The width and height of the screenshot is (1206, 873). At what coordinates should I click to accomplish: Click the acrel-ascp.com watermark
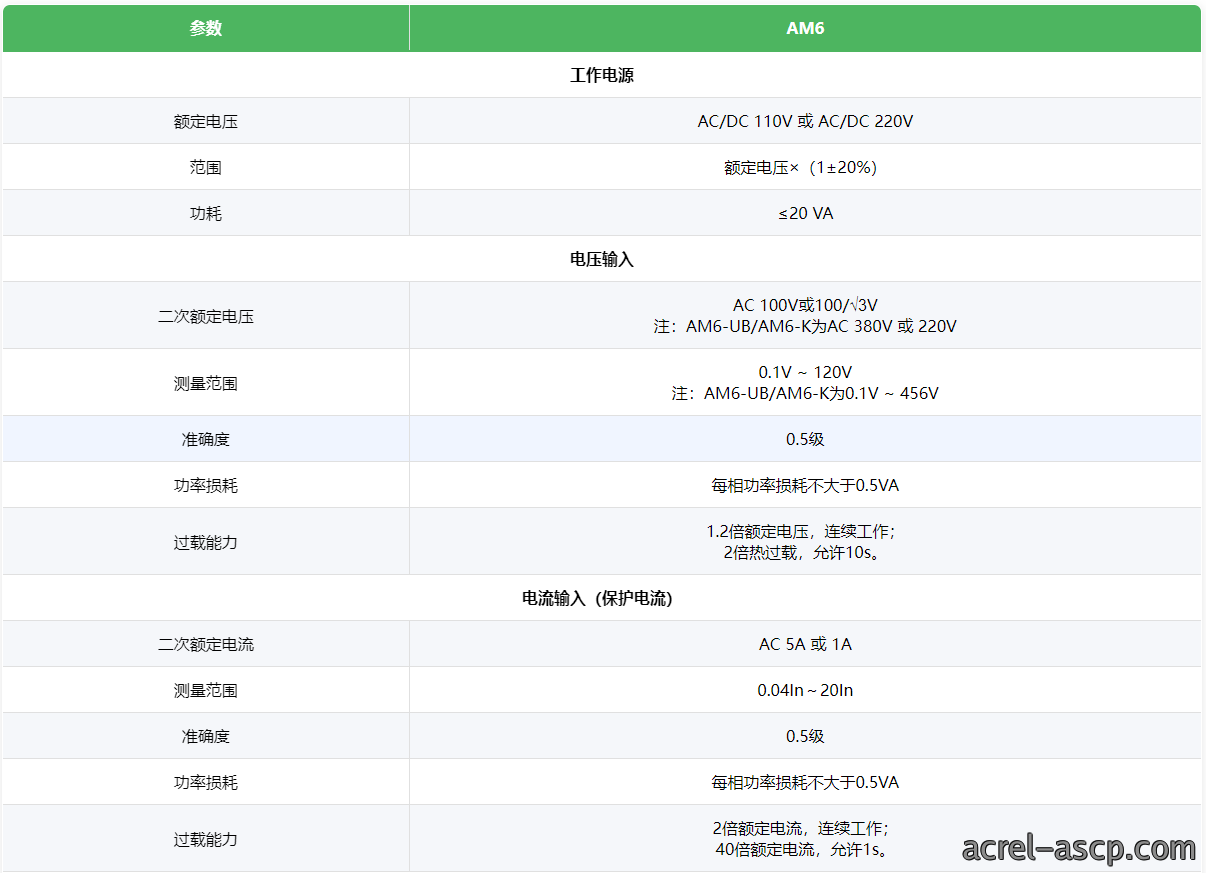(x=1079, y=849)
